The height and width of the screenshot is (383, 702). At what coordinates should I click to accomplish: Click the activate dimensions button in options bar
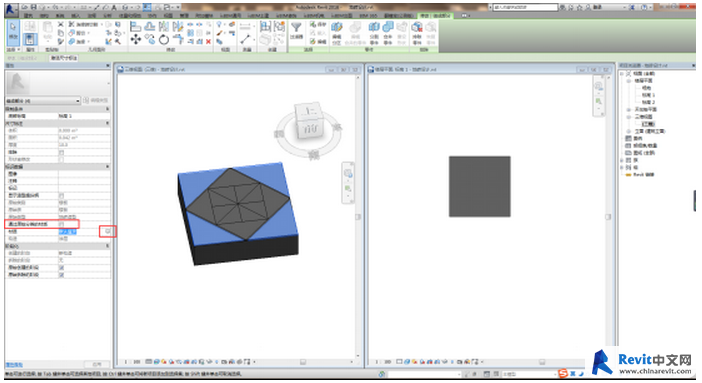[x=64, y=58]
